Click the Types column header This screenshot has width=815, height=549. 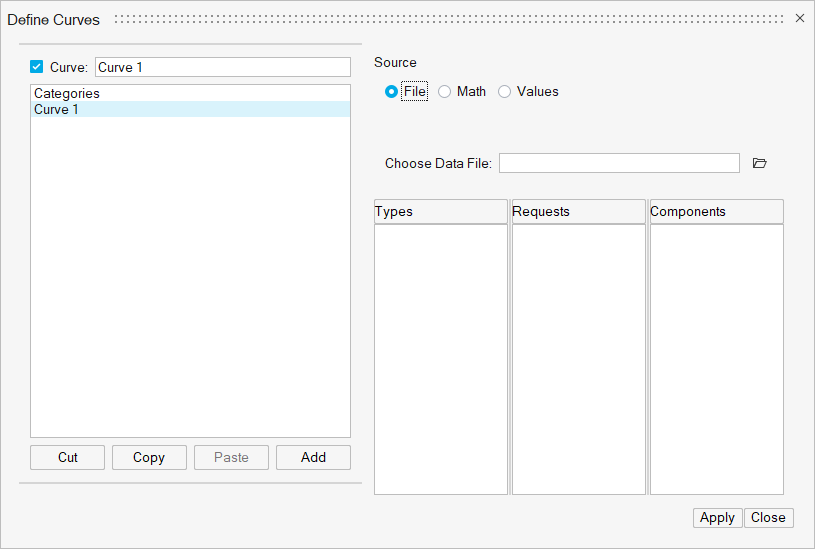[440, 212]
